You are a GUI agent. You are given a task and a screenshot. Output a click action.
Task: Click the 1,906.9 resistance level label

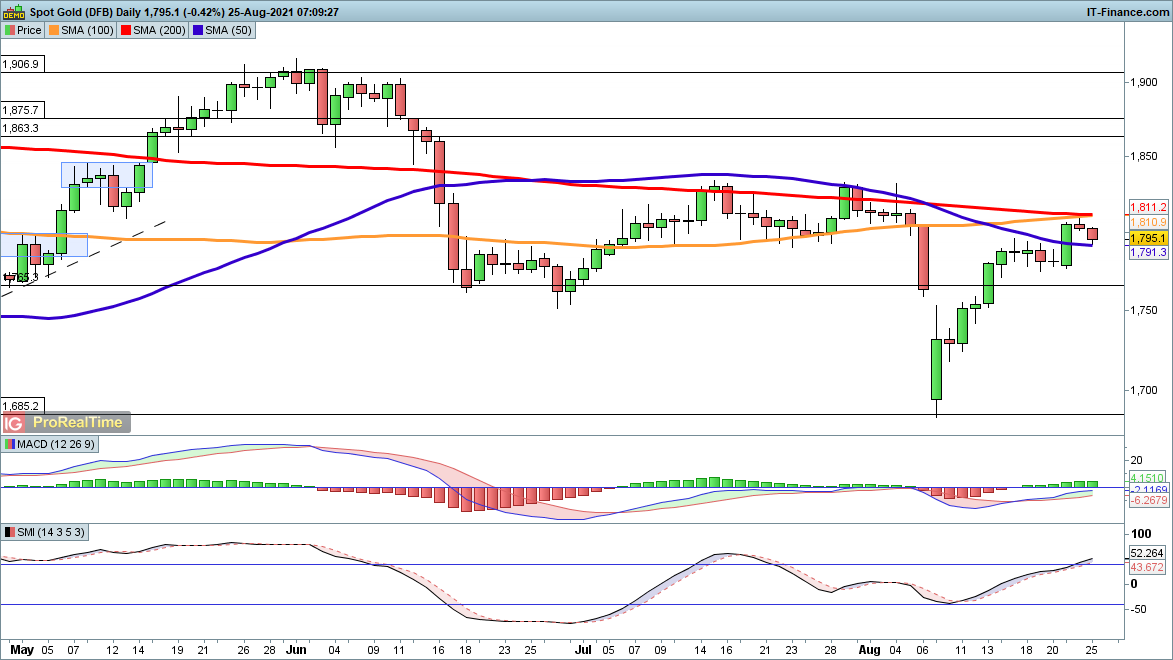[x=21, y=64]
